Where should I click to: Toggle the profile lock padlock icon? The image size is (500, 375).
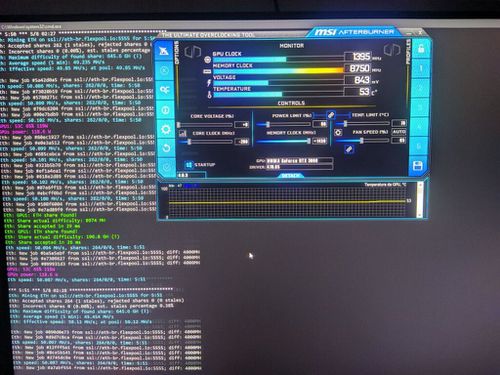point(421,49)
